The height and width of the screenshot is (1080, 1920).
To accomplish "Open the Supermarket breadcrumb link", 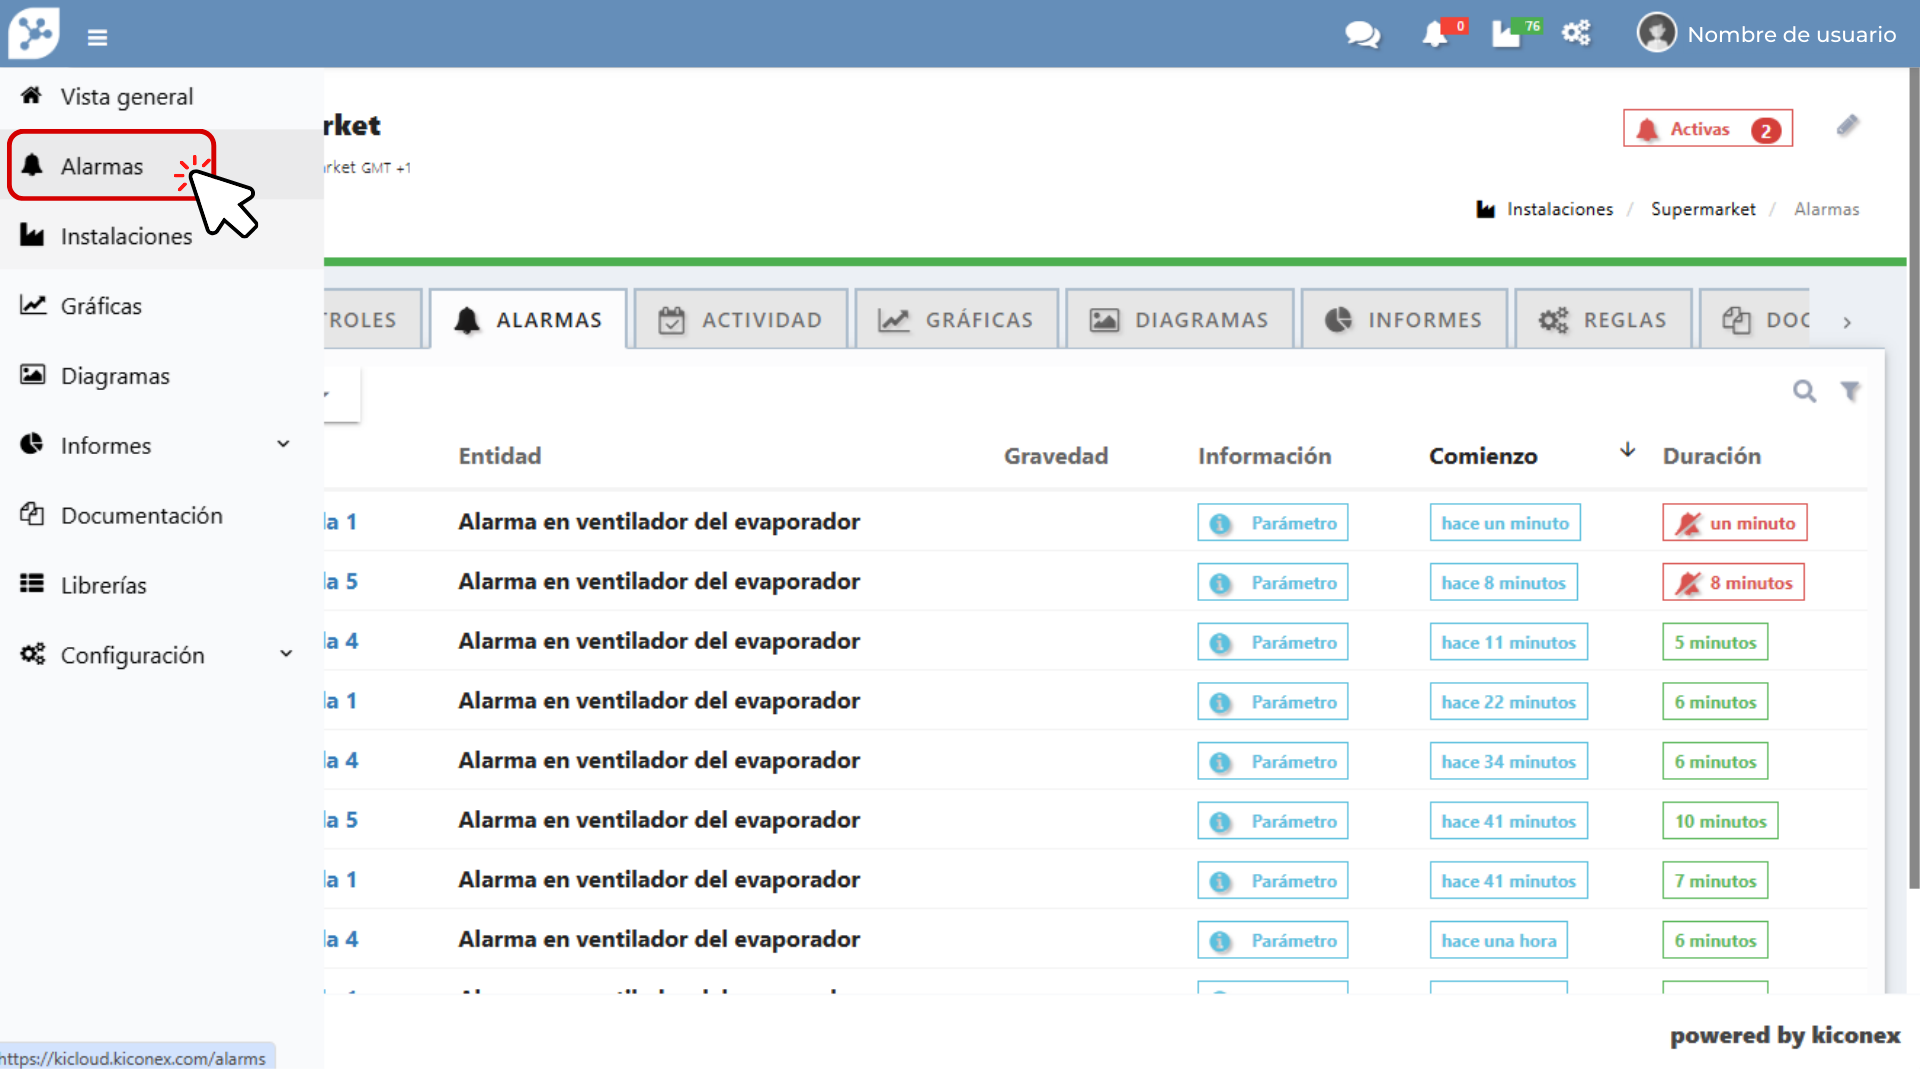I will coord(1702,209).
